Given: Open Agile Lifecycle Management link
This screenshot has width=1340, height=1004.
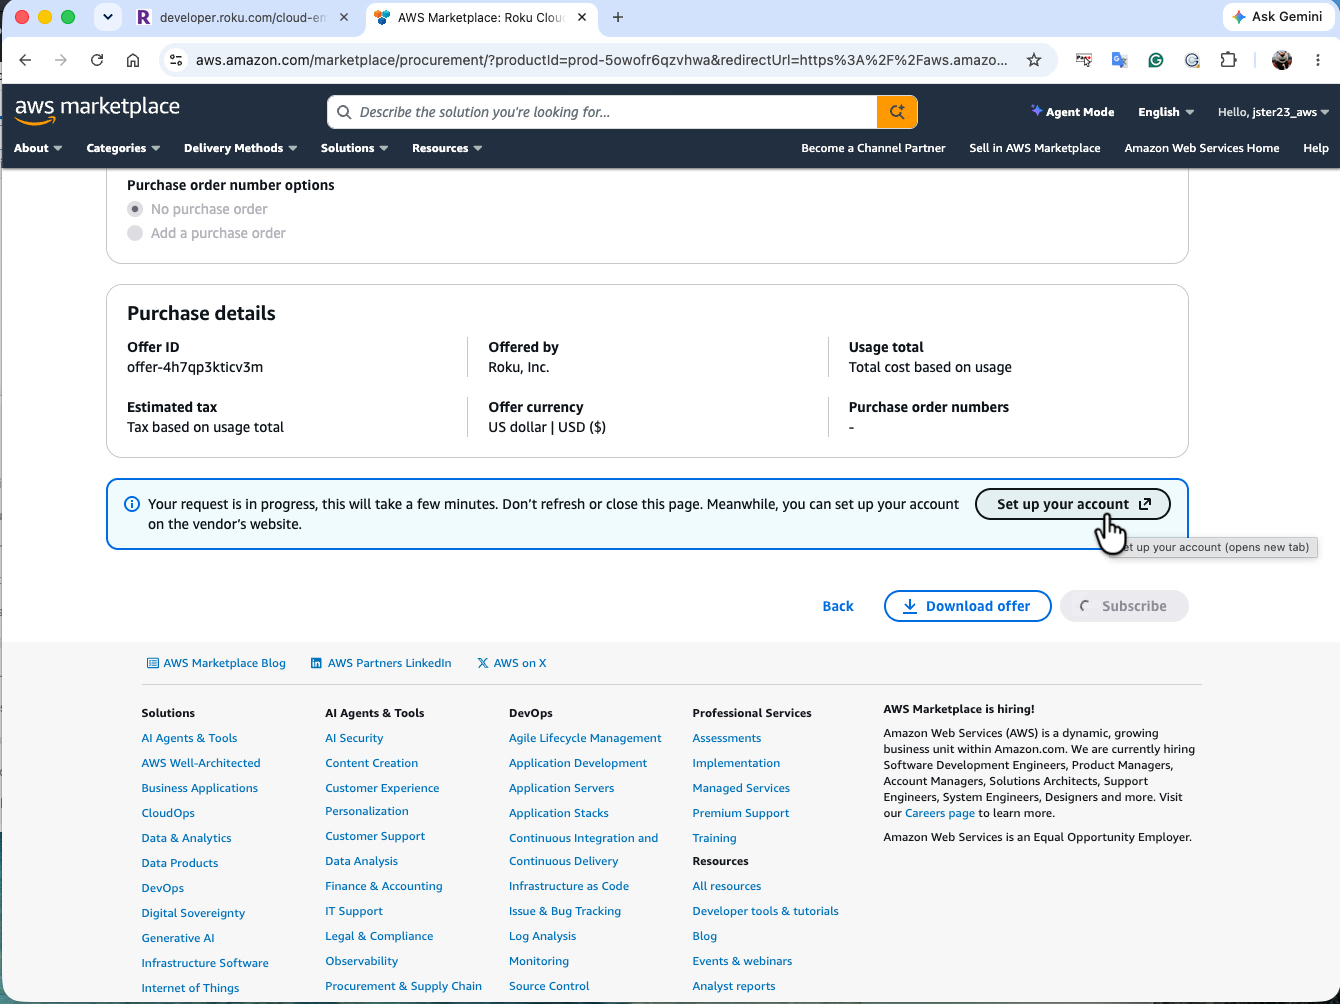Looking at the screenshot, I should tap(585, 738).
